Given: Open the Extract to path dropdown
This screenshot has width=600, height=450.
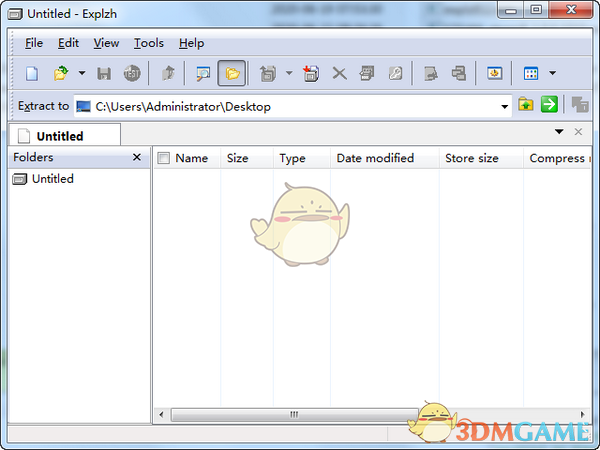Looking at the screenshot, I should [504, 107].
